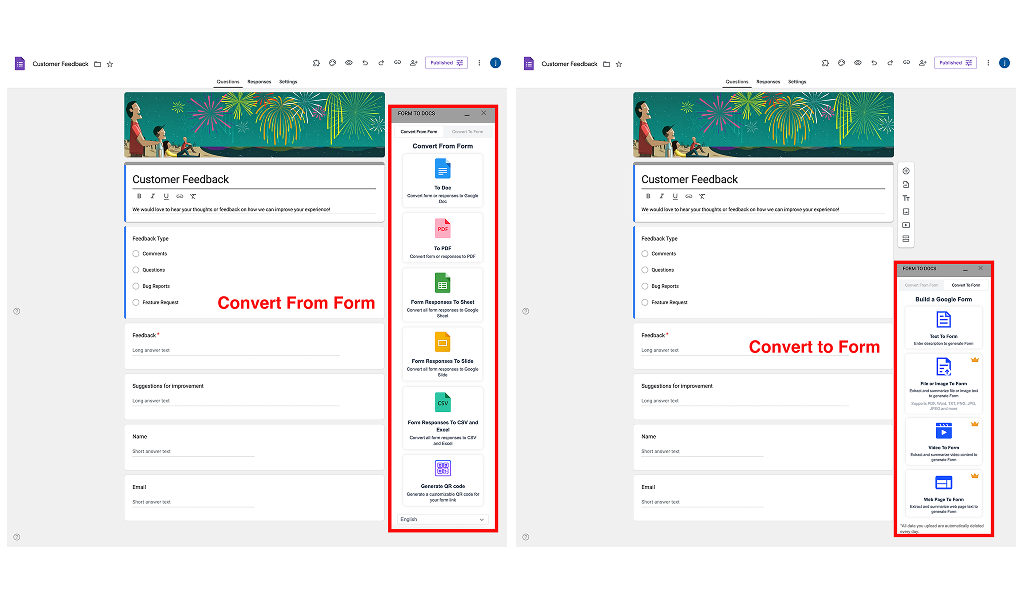Open Form Responses To Sheet converter
The width and height of the screenshot is (1024, 600).
[443, 295]
